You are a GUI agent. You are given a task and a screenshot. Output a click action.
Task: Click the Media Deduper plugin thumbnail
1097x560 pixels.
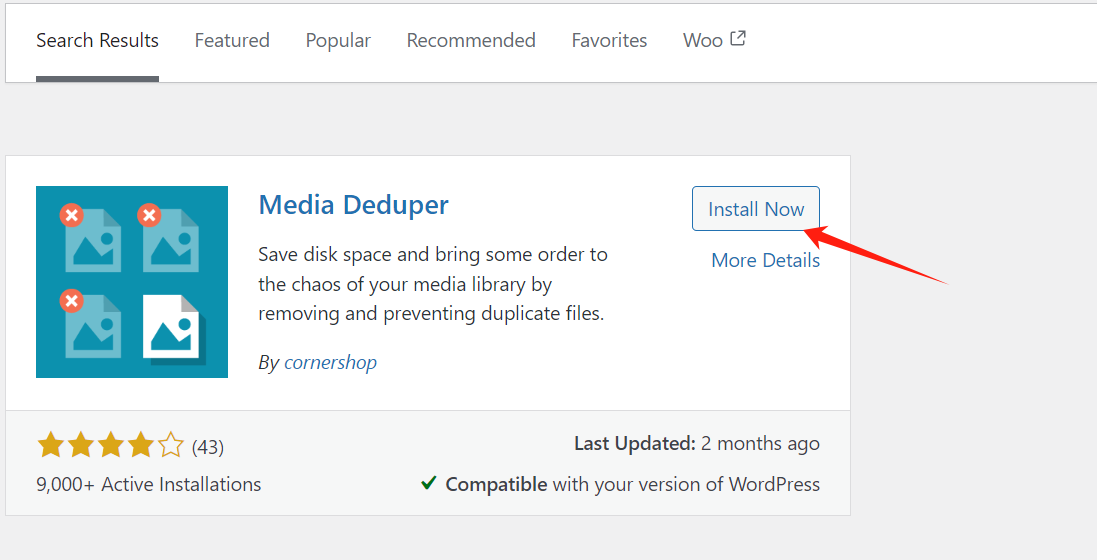[x=132, y=282]
